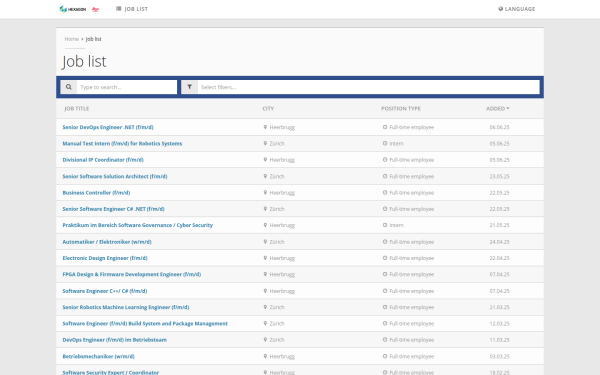
Task: Open FPGA Design & Firmware Development Engineer
Action: (x=132, y=274)
